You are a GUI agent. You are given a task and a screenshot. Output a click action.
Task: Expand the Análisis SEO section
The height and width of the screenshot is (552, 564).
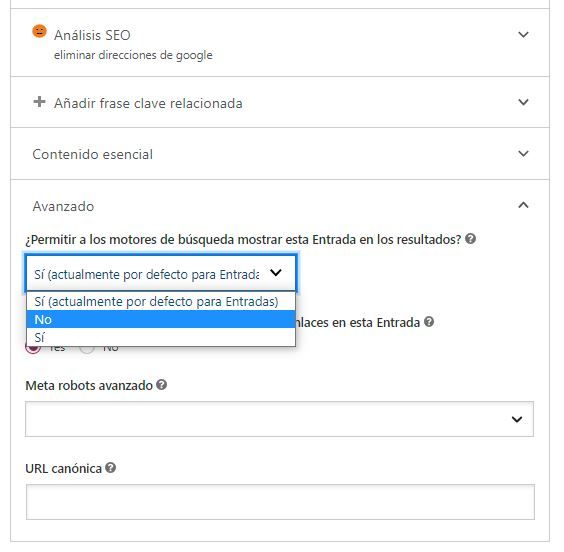point(523,35)
